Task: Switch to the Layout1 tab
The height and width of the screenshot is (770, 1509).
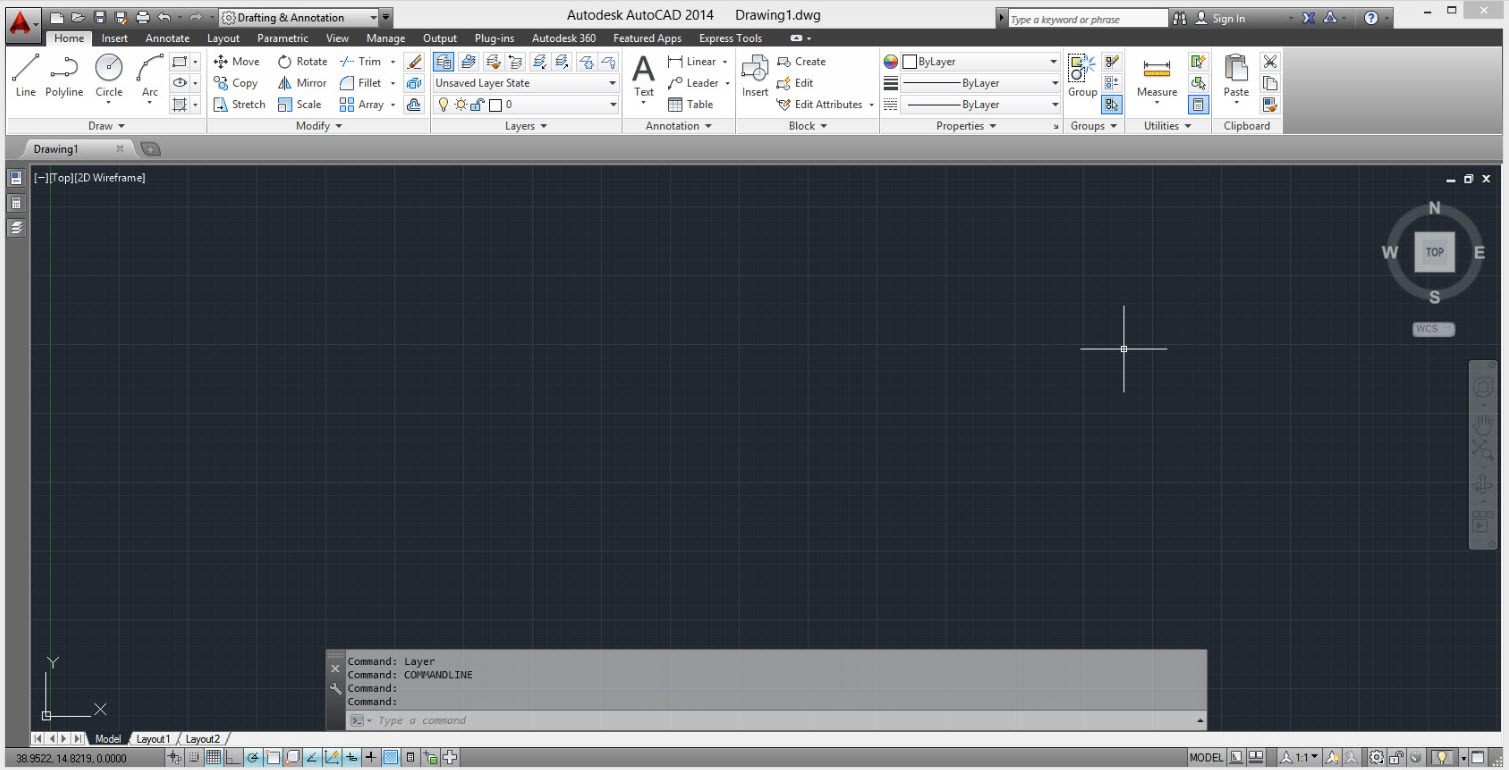Action: coord(153,739)
